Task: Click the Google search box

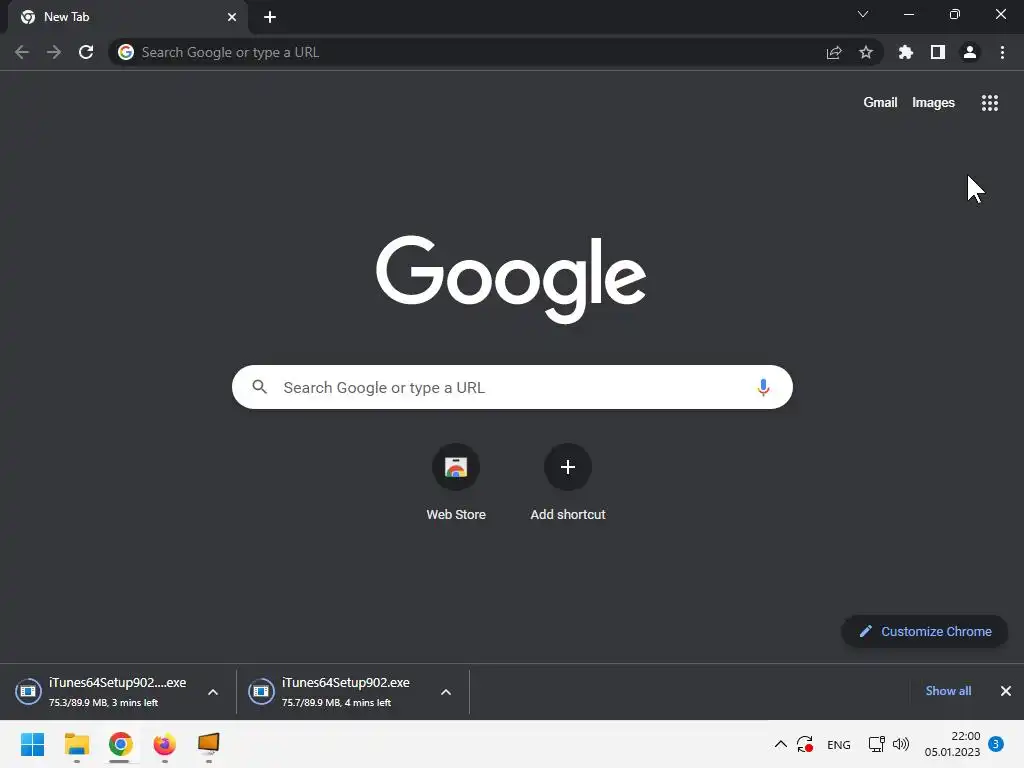Action: [512, 387]
